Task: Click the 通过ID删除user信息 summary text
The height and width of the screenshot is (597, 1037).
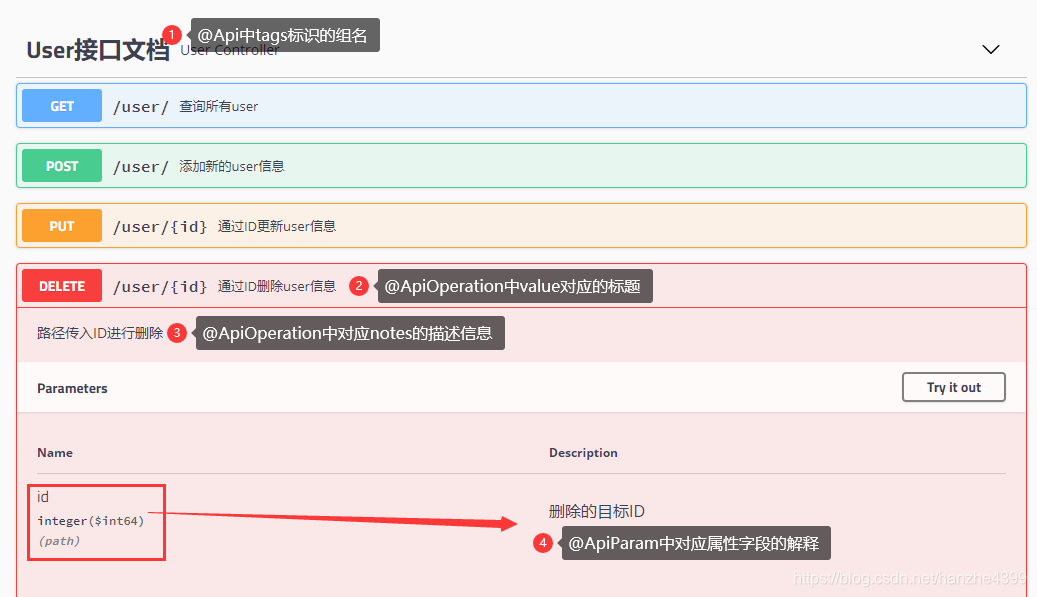Action: [x=276, y=286]
